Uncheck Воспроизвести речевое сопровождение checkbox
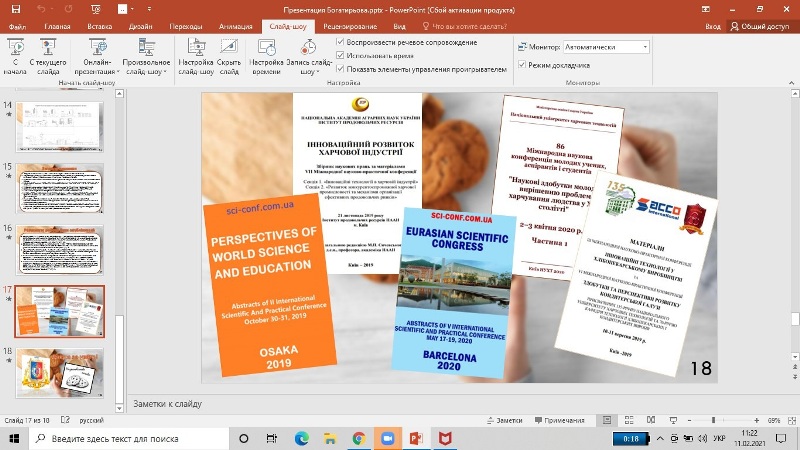This screenshot has height=450, width=800. coord(342,42)
